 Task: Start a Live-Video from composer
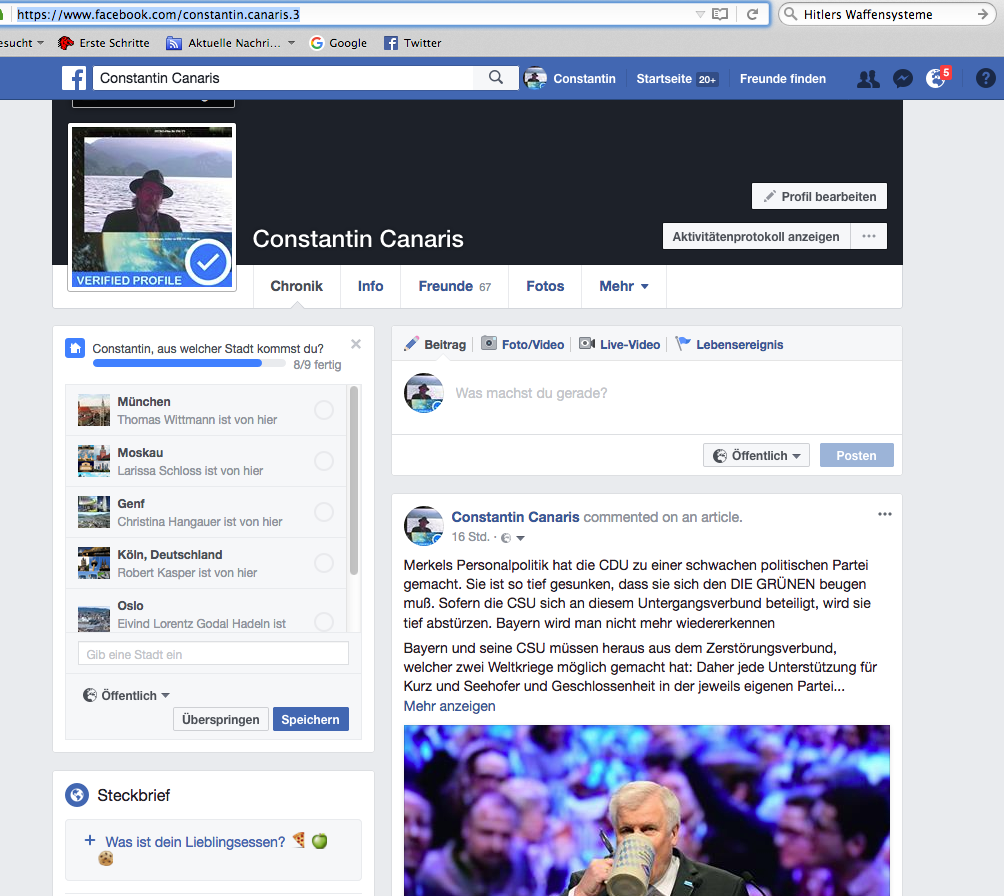(620, 345)
